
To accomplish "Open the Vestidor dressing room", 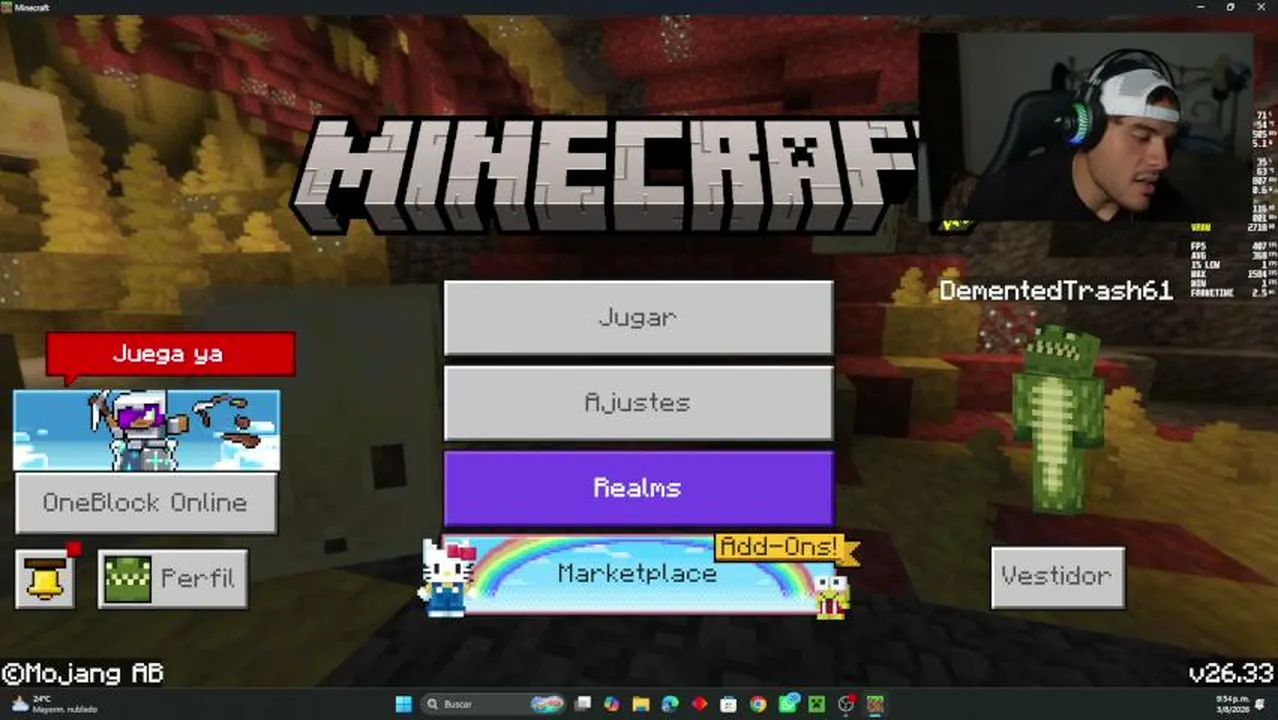I will (x=1057, y=576).
